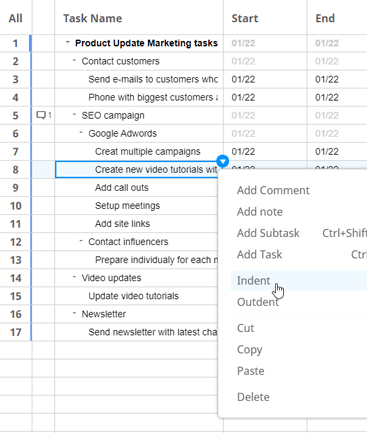Click the Create new video tutorials cell
The width and height of the screenshot is (367, 433).
pyautogui.click(x=137, y=169)
